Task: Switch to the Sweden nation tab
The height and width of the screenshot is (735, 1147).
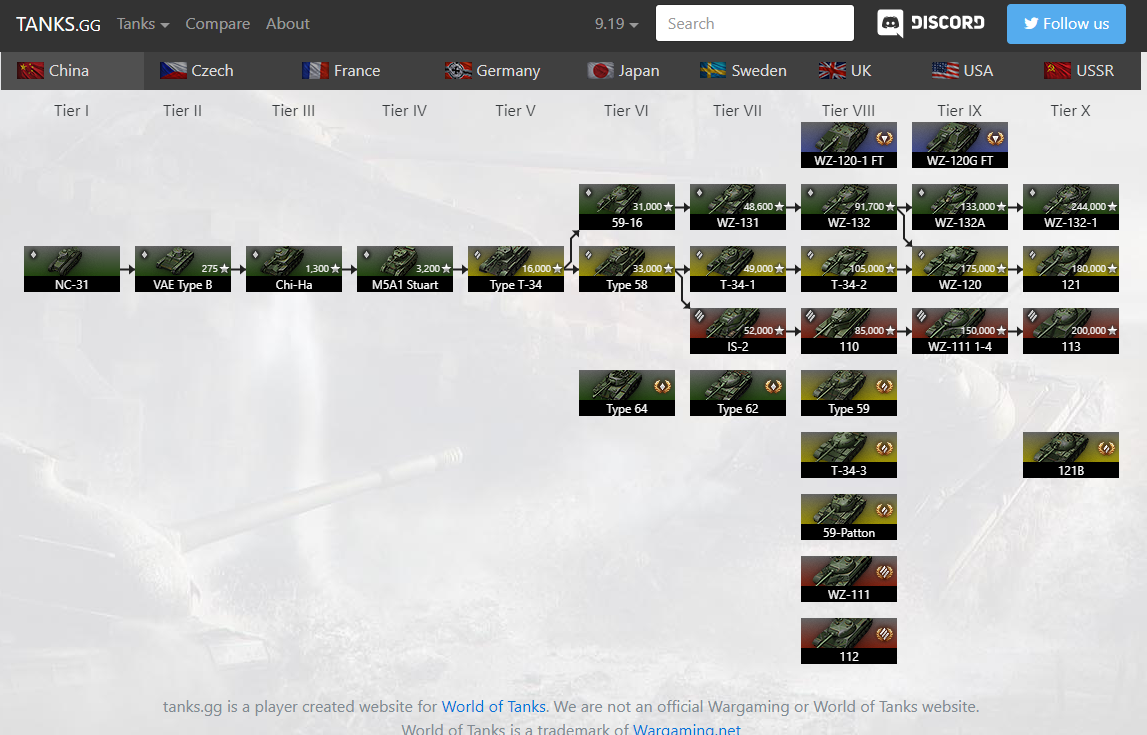Action: (743, 71)
